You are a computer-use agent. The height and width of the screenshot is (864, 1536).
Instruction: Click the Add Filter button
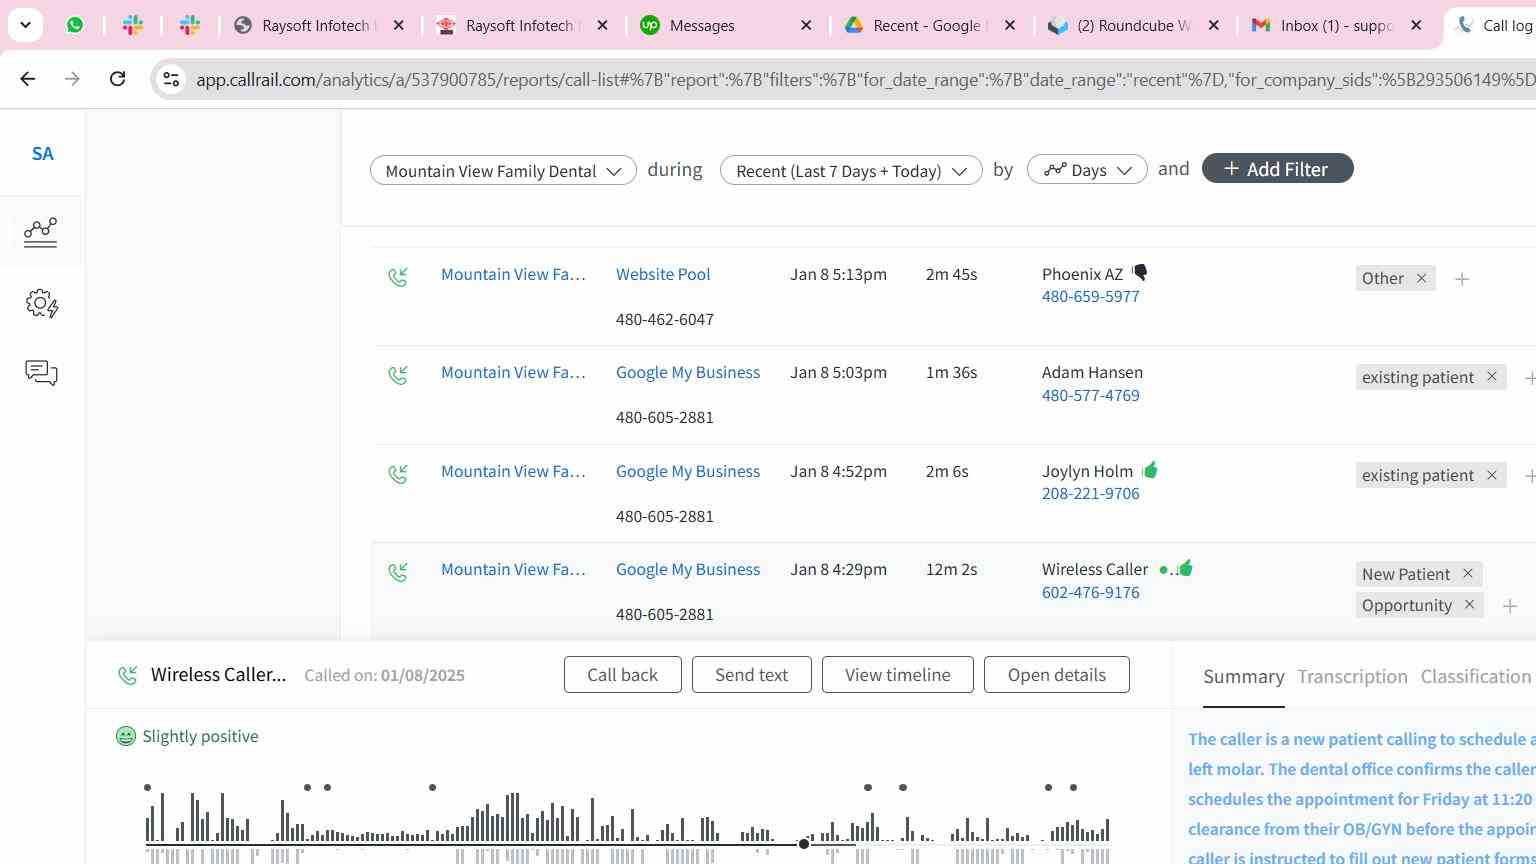pyautogui.click(x=1277, y=169)
